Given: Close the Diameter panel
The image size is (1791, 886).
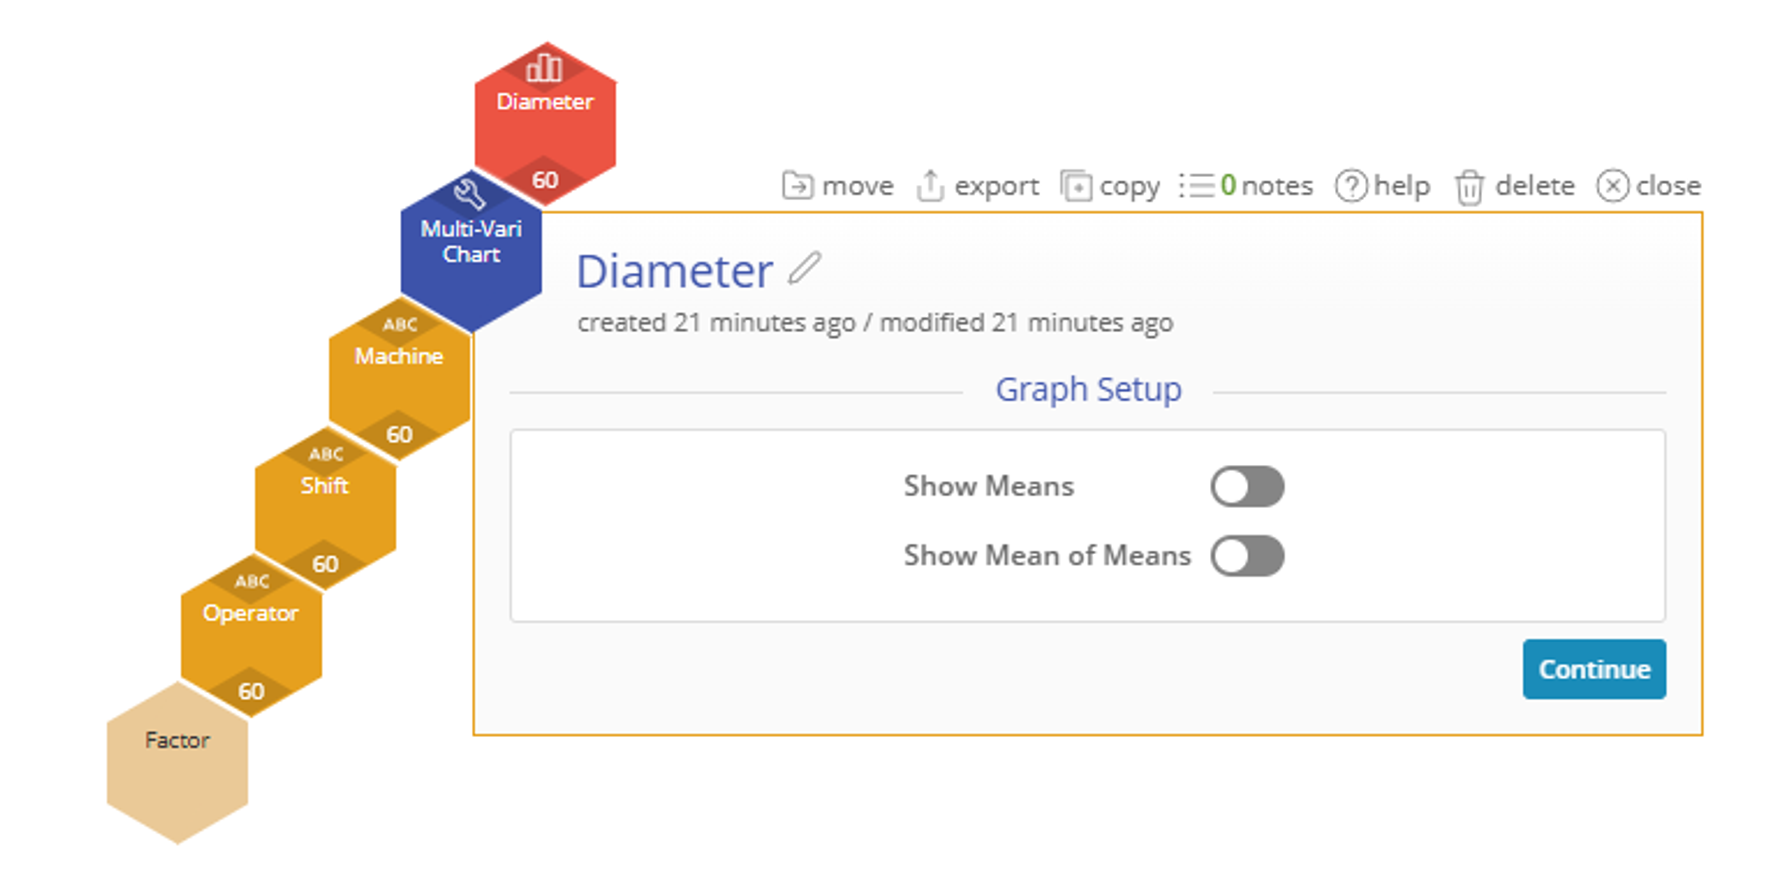Looking at the screenshot, I should coord(1648,186).
